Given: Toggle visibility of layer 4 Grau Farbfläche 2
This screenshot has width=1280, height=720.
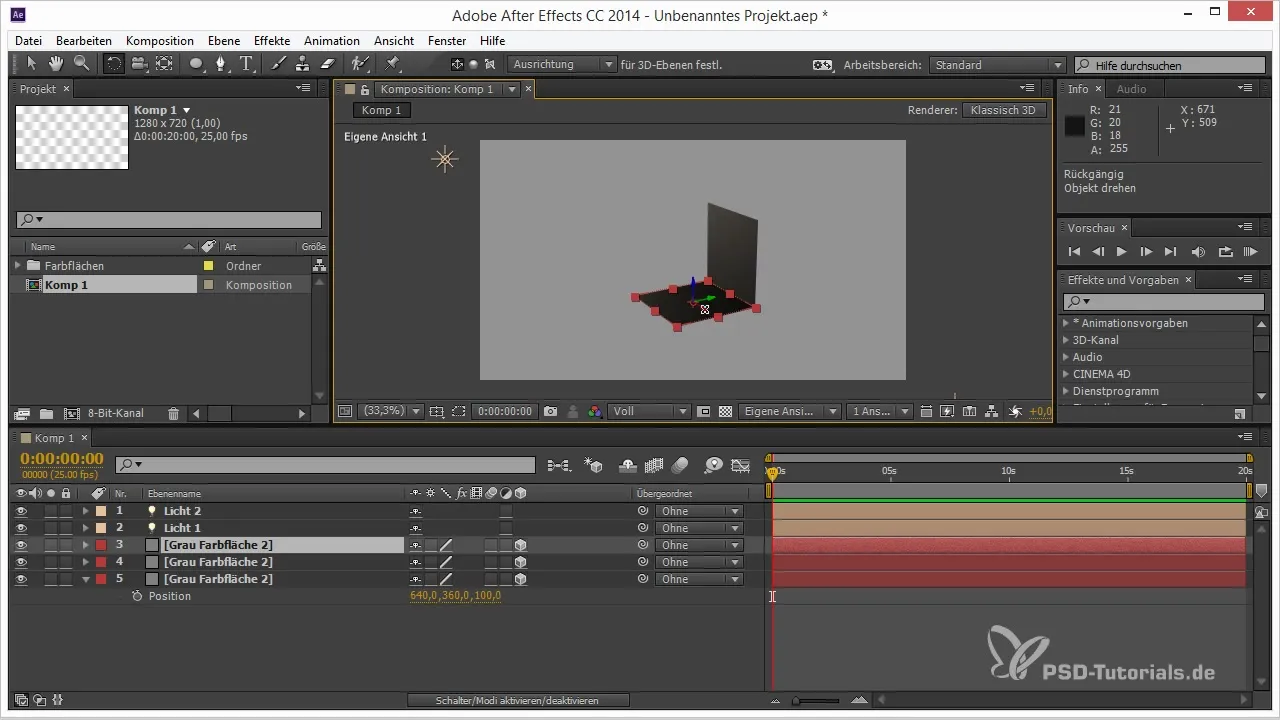Looking at the screenshot, I should coord(21,562).
